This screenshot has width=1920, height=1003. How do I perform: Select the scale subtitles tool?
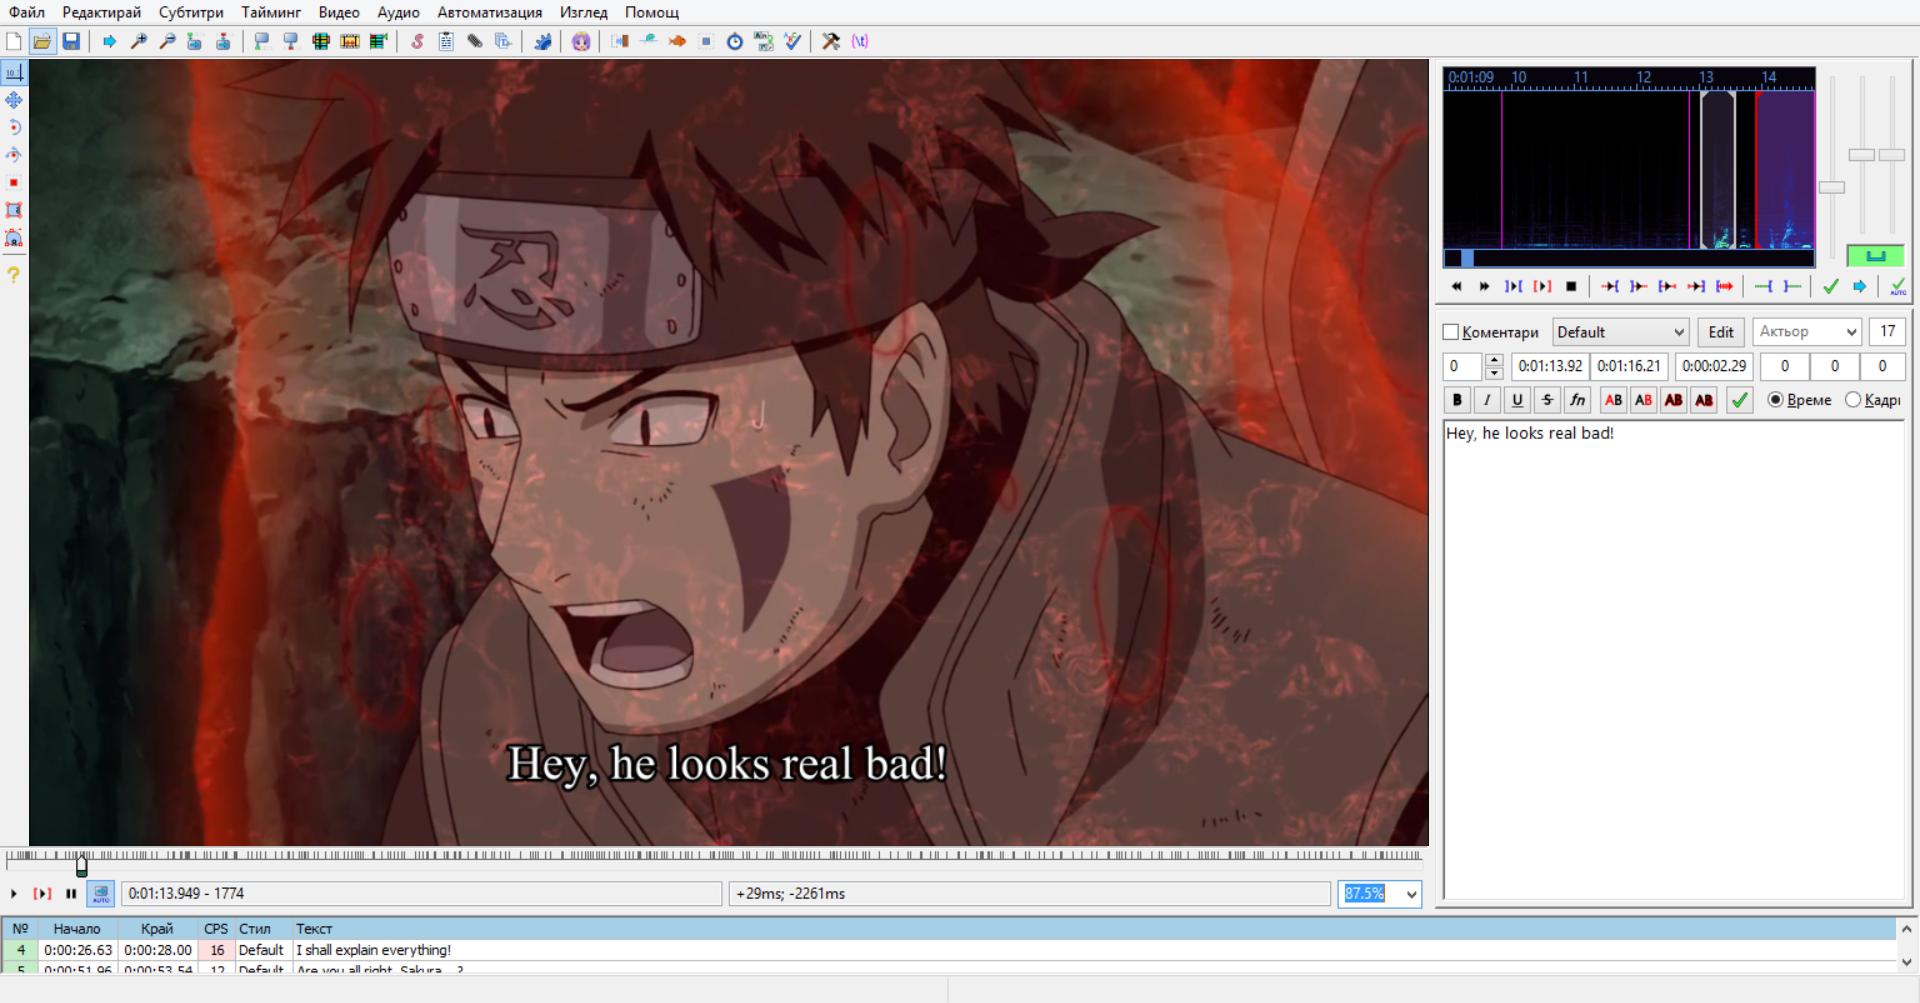[14, 183]
